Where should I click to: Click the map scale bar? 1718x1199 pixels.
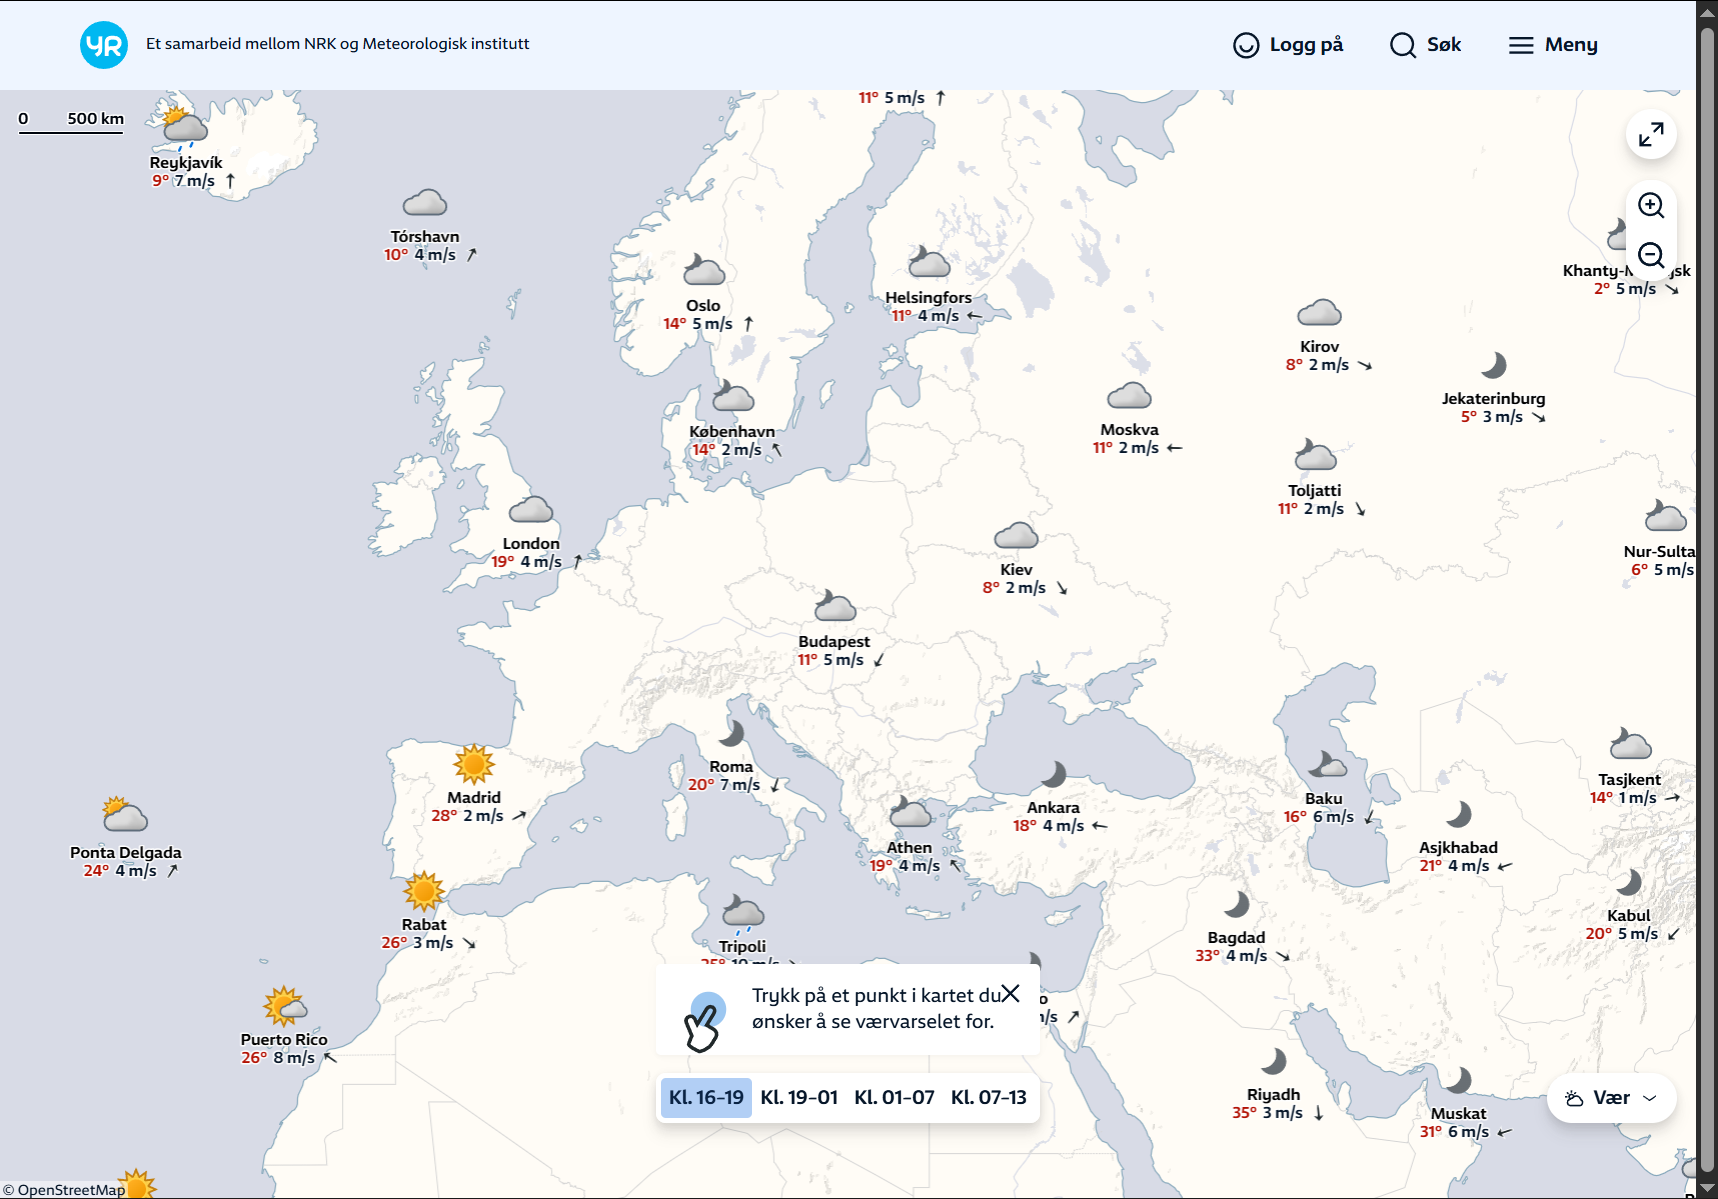(71, 121)
